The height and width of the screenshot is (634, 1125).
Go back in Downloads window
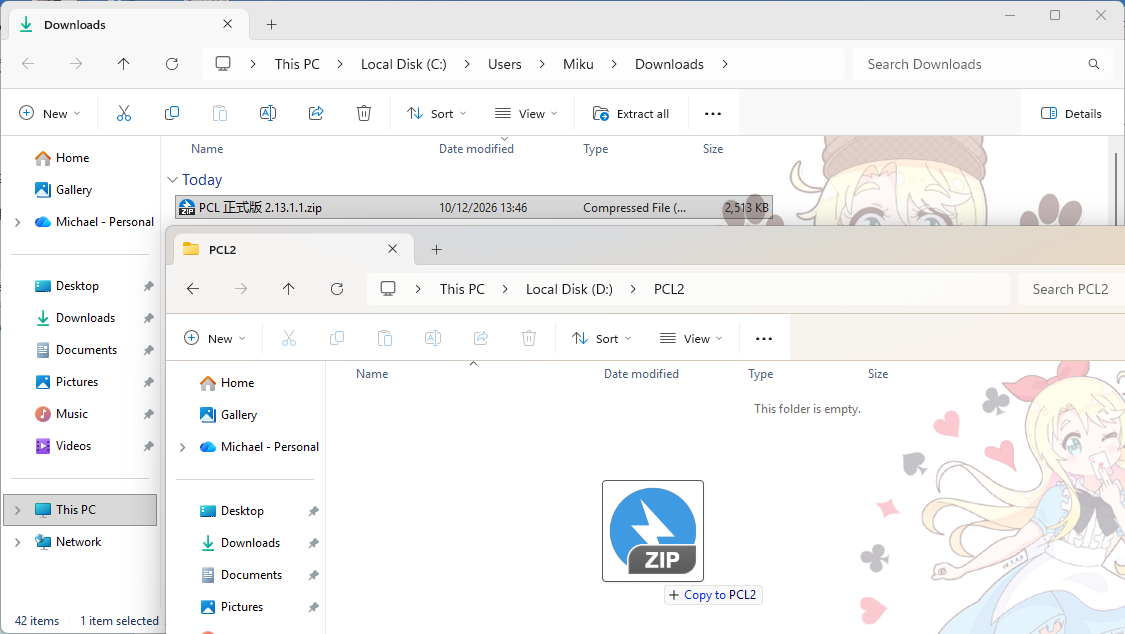(28, 64)
